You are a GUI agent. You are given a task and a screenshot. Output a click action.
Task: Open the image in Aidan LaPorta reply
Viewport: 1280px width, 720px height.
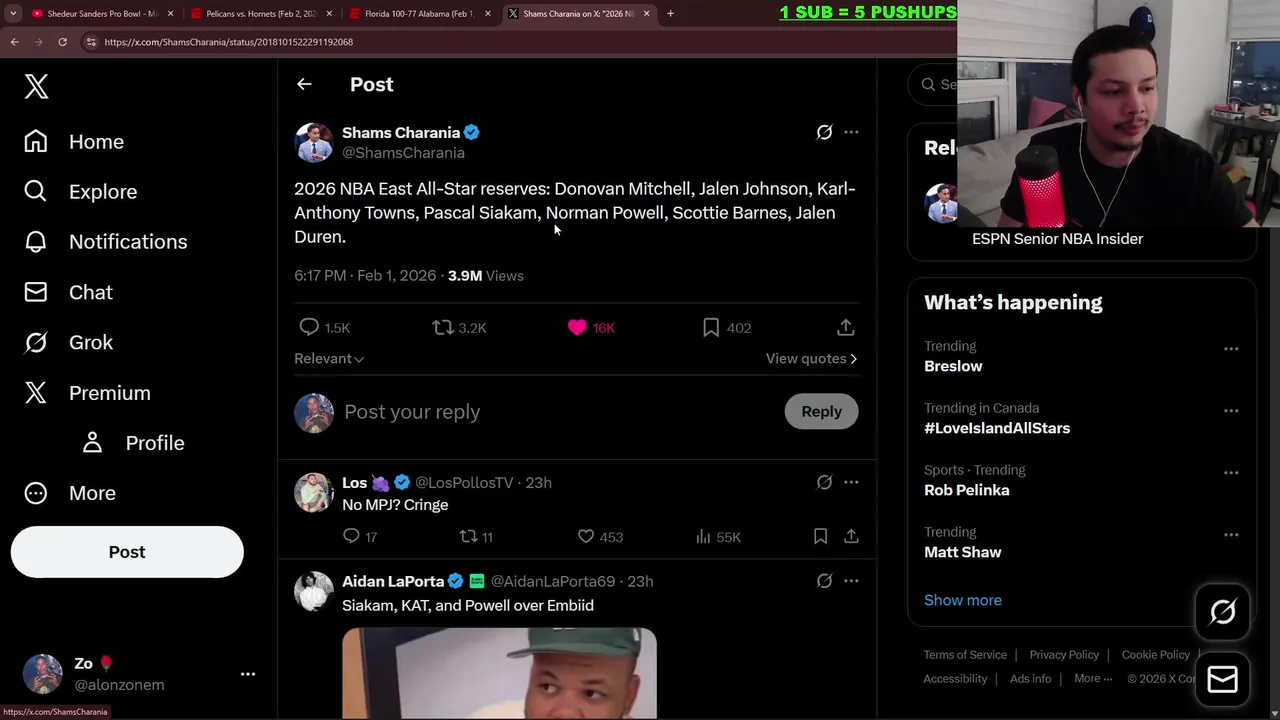point(499,673)
